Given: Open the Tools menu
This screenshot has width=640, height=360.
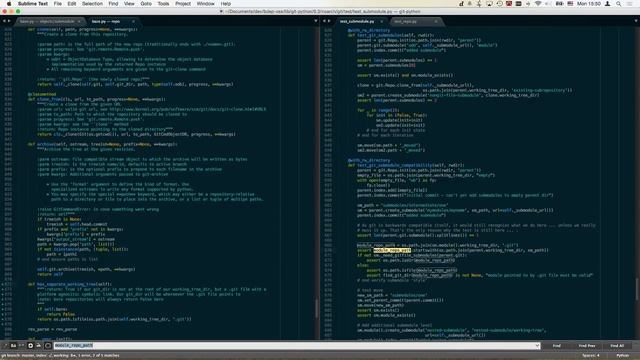Looking at the screenshot, I should pyautogui.click(x=163, y=4).
